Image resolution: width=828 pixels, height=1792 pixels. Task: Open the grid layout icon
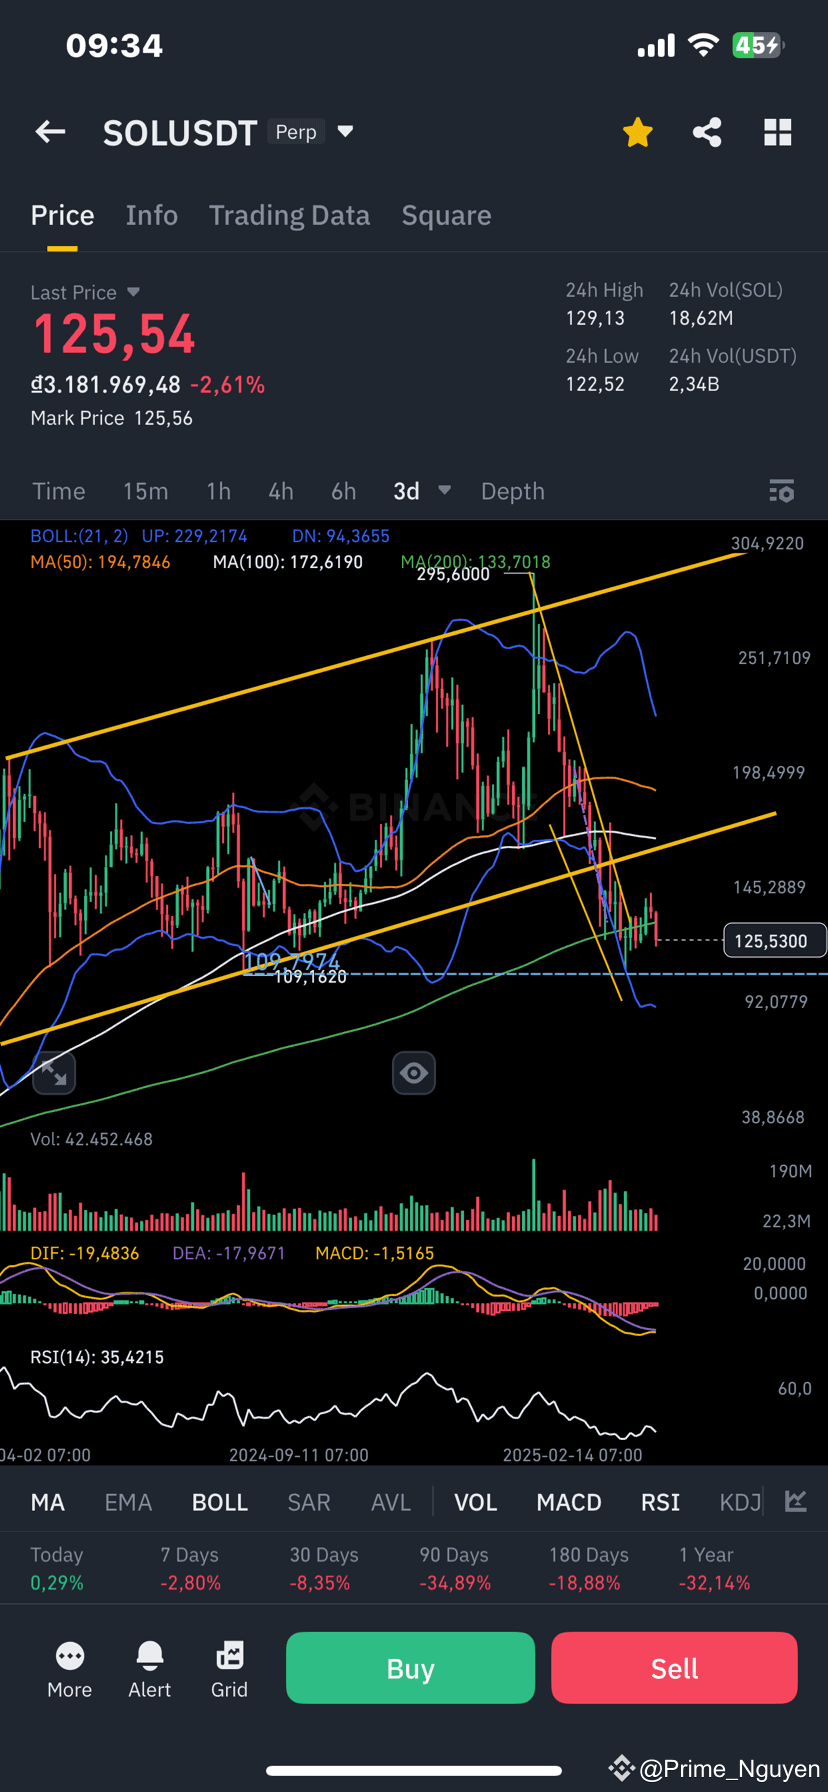[778, 132]
